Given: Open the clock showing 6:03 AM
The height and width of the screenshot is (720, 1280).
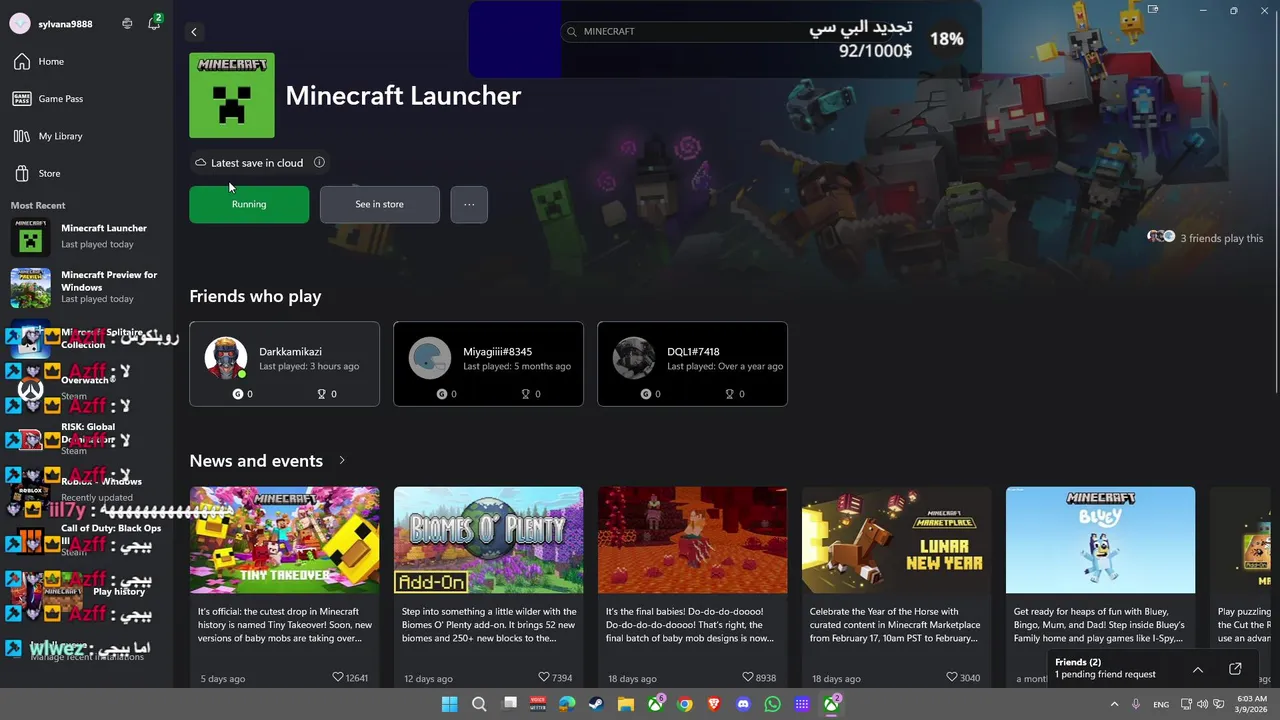Looking at the screenshot, I should [x=1251, y=704].
